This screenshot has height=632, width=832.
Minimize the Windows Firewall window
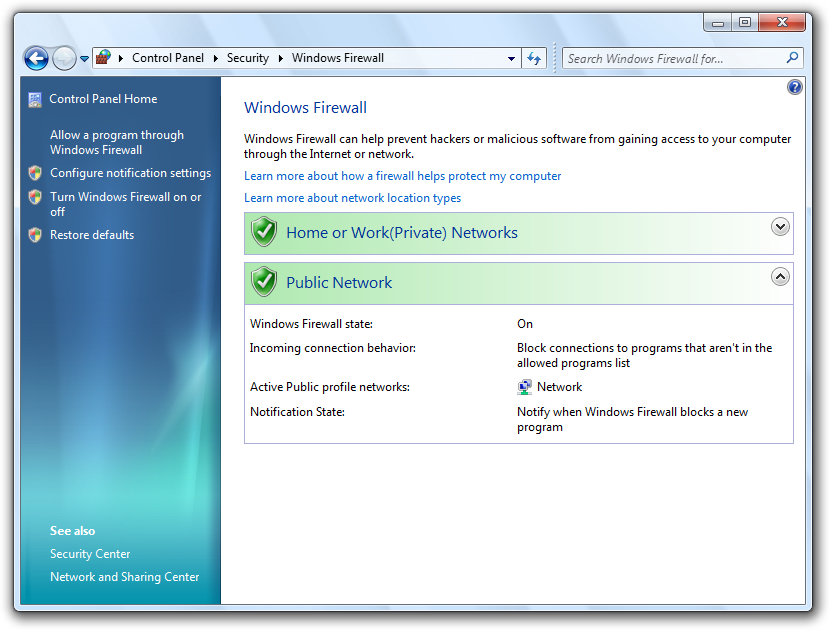click(x=717, y=22)
